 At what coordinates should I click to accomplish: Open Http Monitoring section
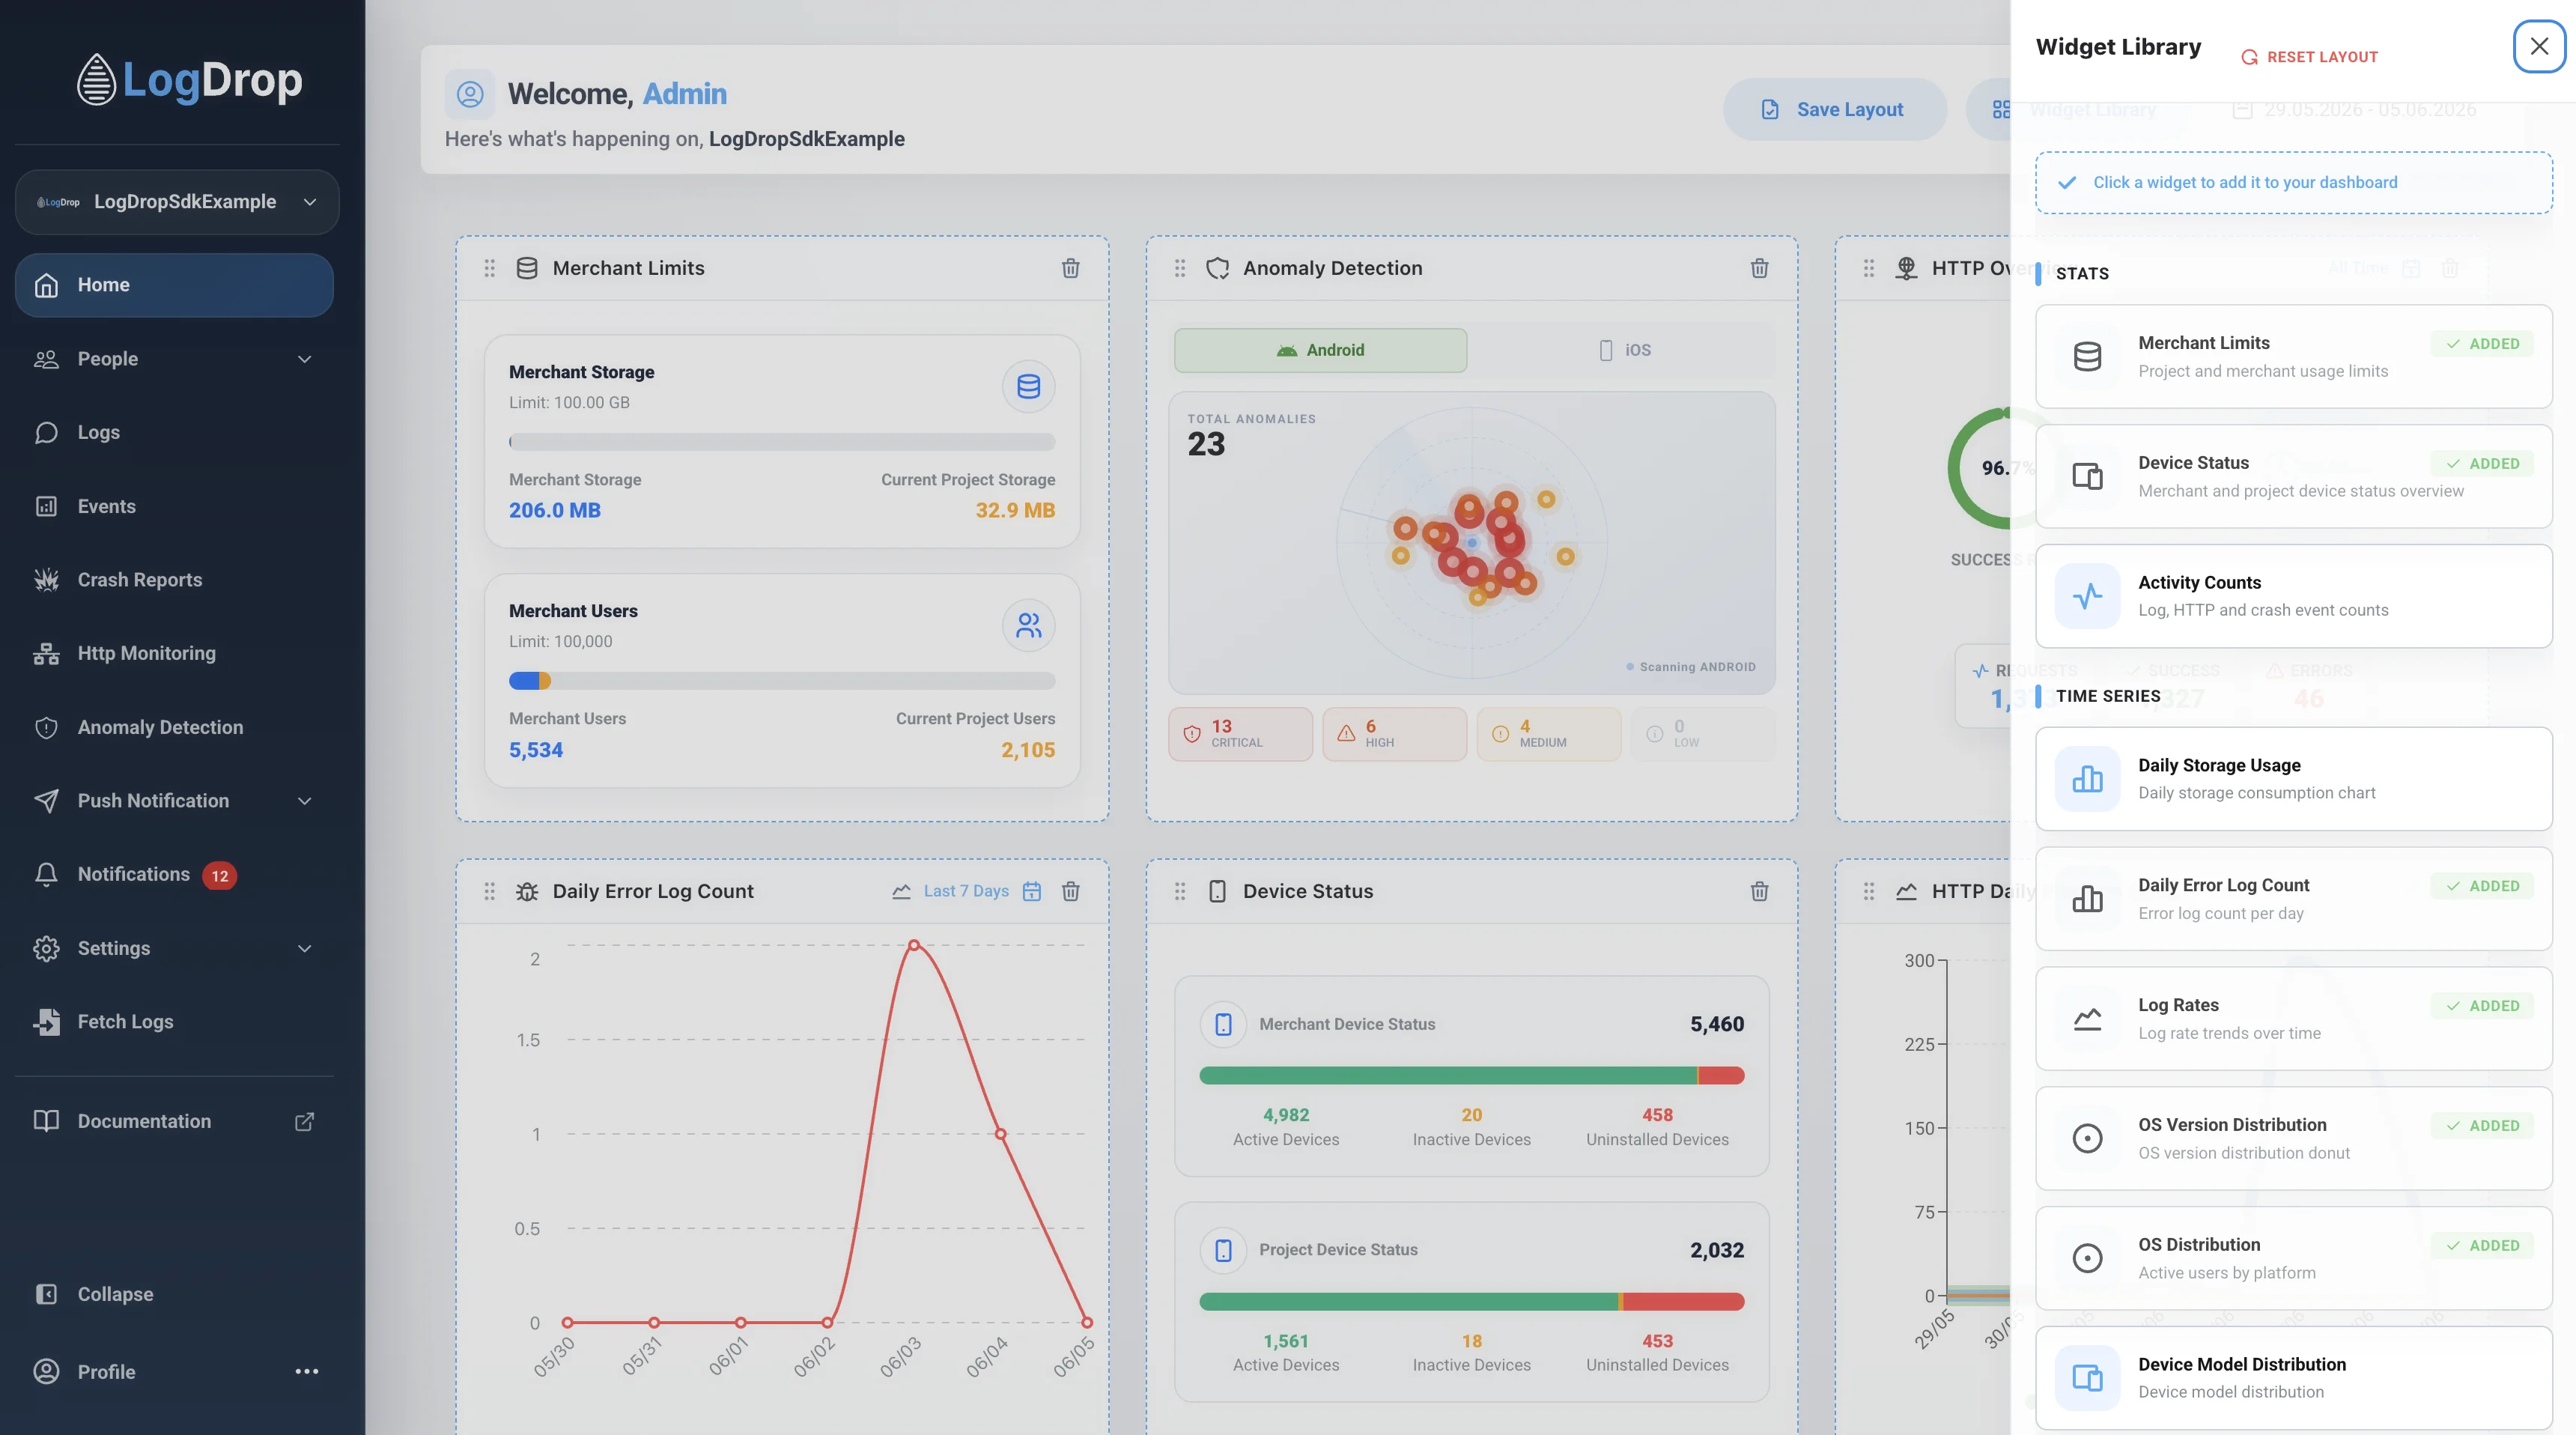174,653
